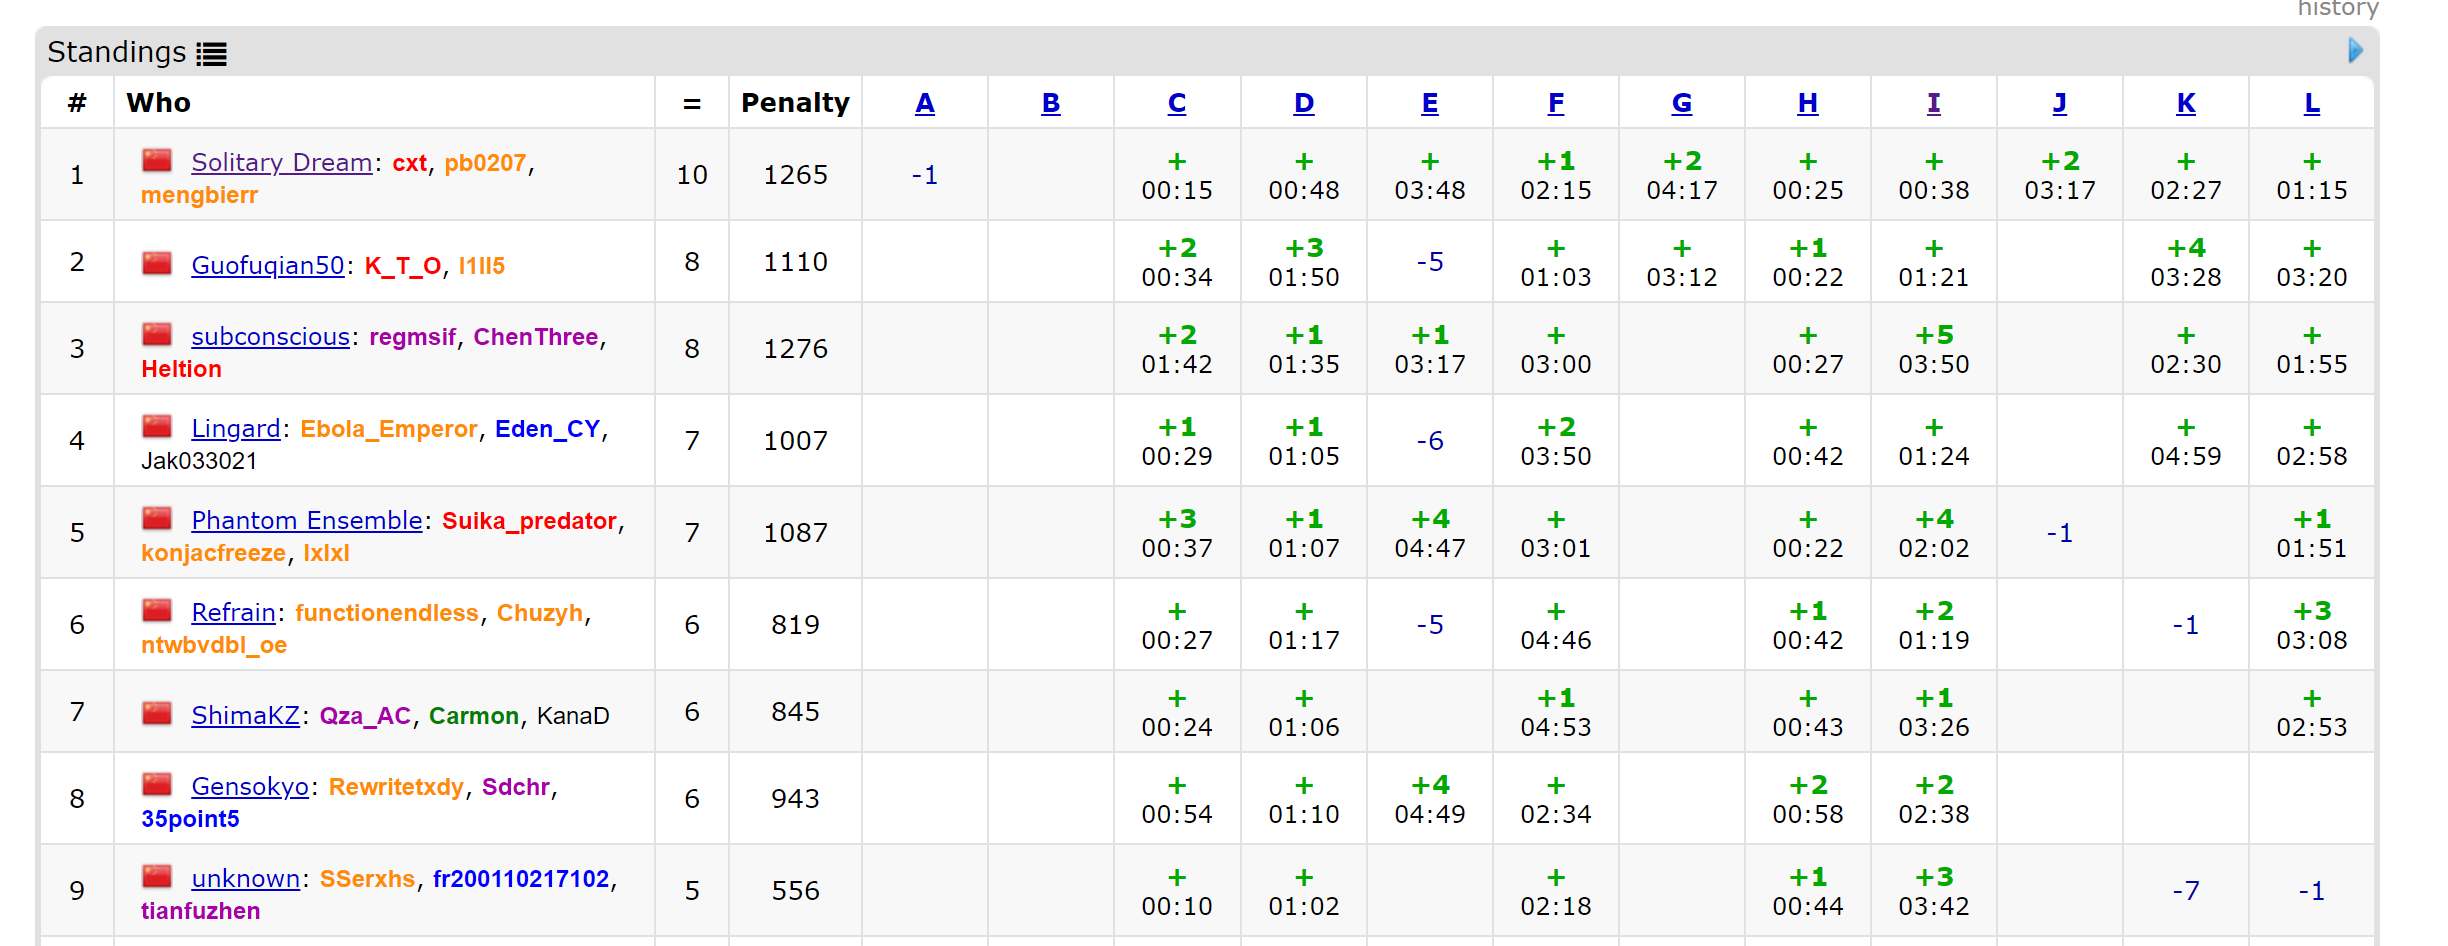Viewport: 2448px width, 946px height.
Task: Click the flag icon beside ShimaKZ
Action: 157,713
